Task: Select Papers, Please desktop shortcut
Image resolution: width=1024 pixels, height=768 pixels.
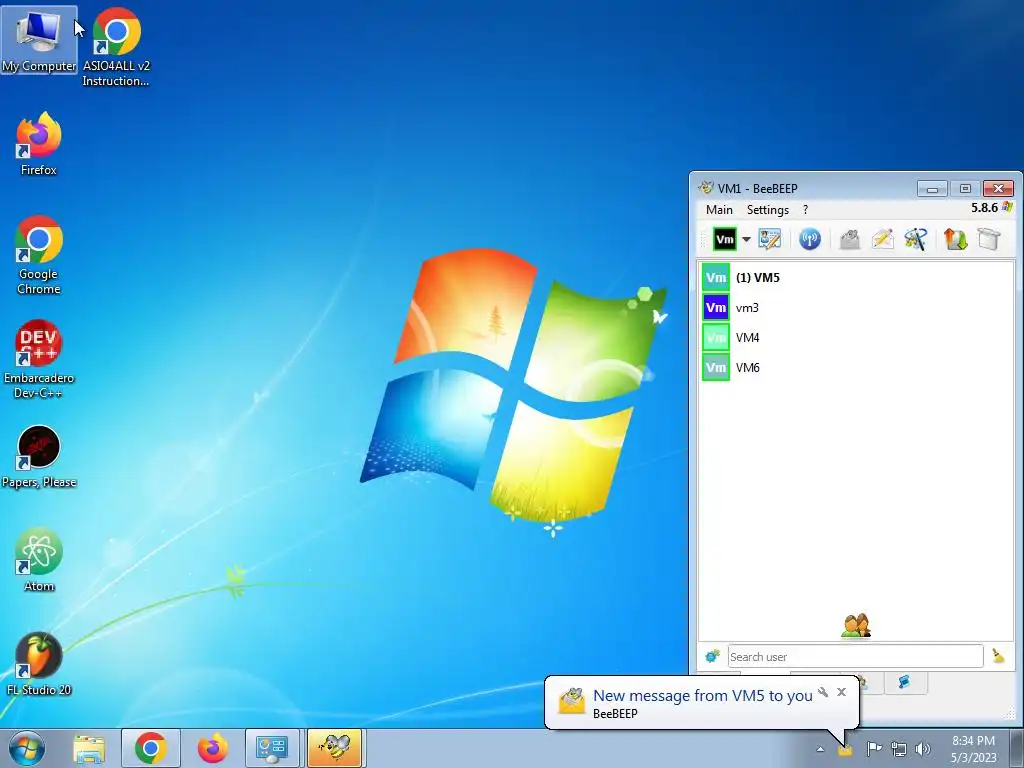Action: [39, 456]
